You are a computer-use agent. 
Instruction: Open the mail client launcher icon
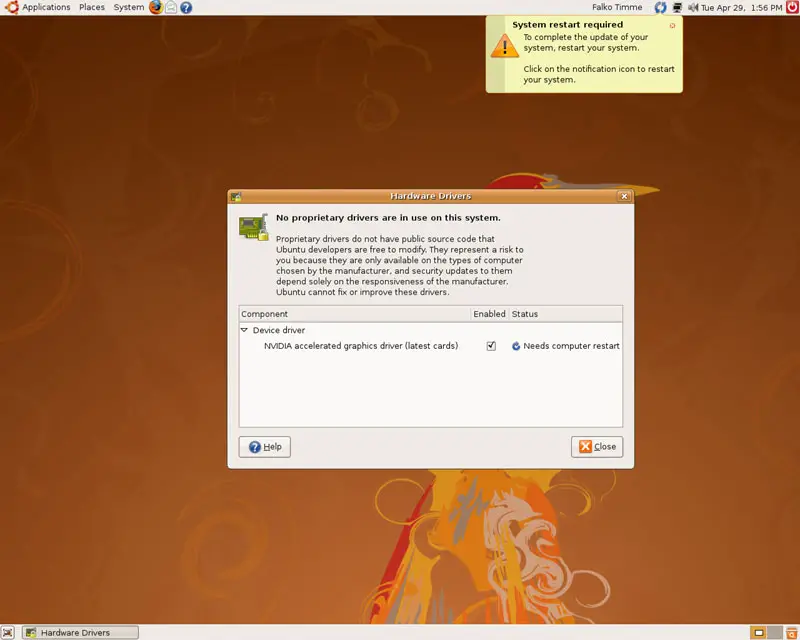[x=171, y=7]
